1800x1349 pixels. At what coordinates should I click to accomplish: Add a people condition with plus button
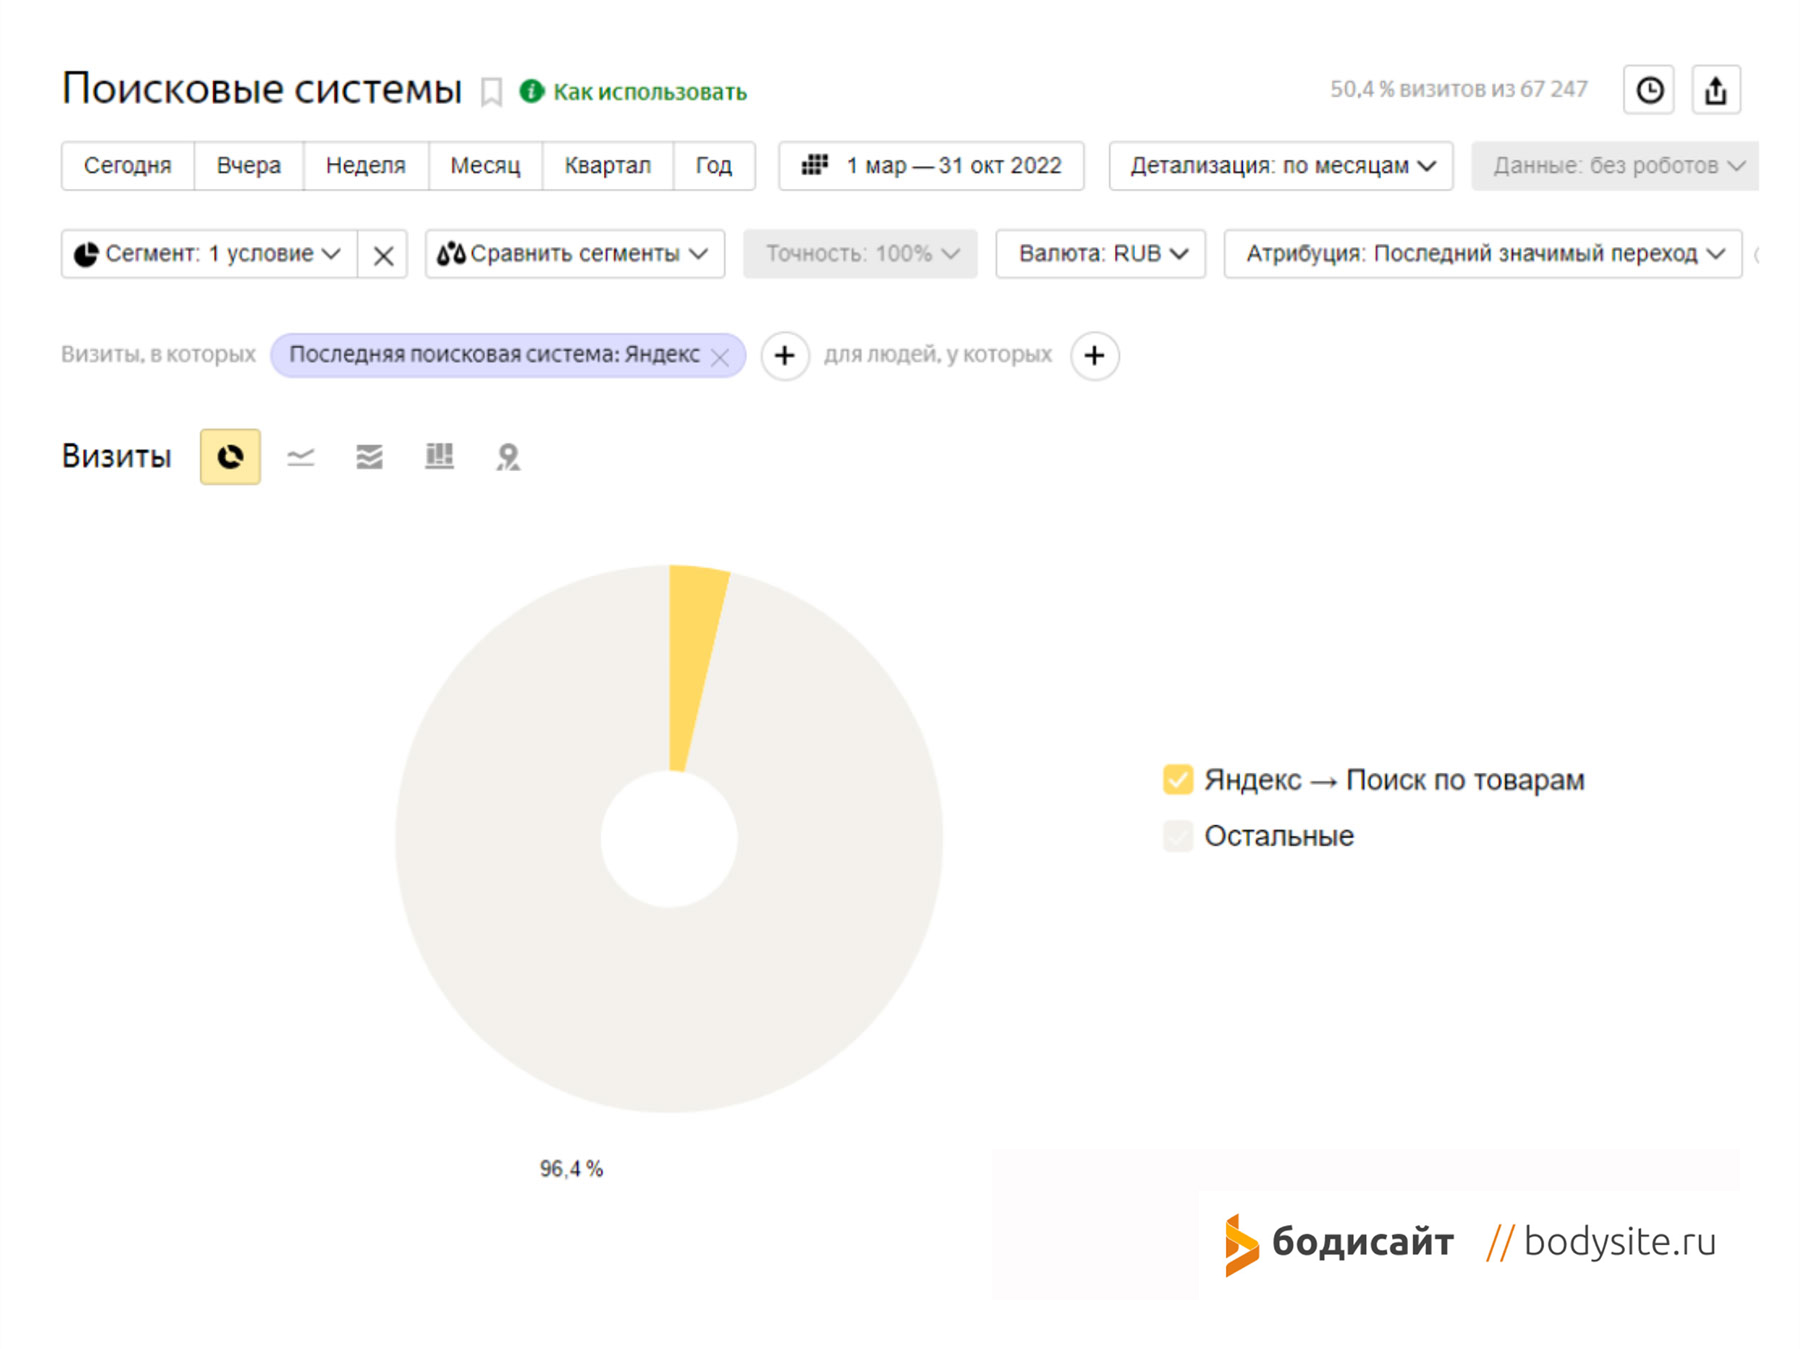click(1095, 355)
